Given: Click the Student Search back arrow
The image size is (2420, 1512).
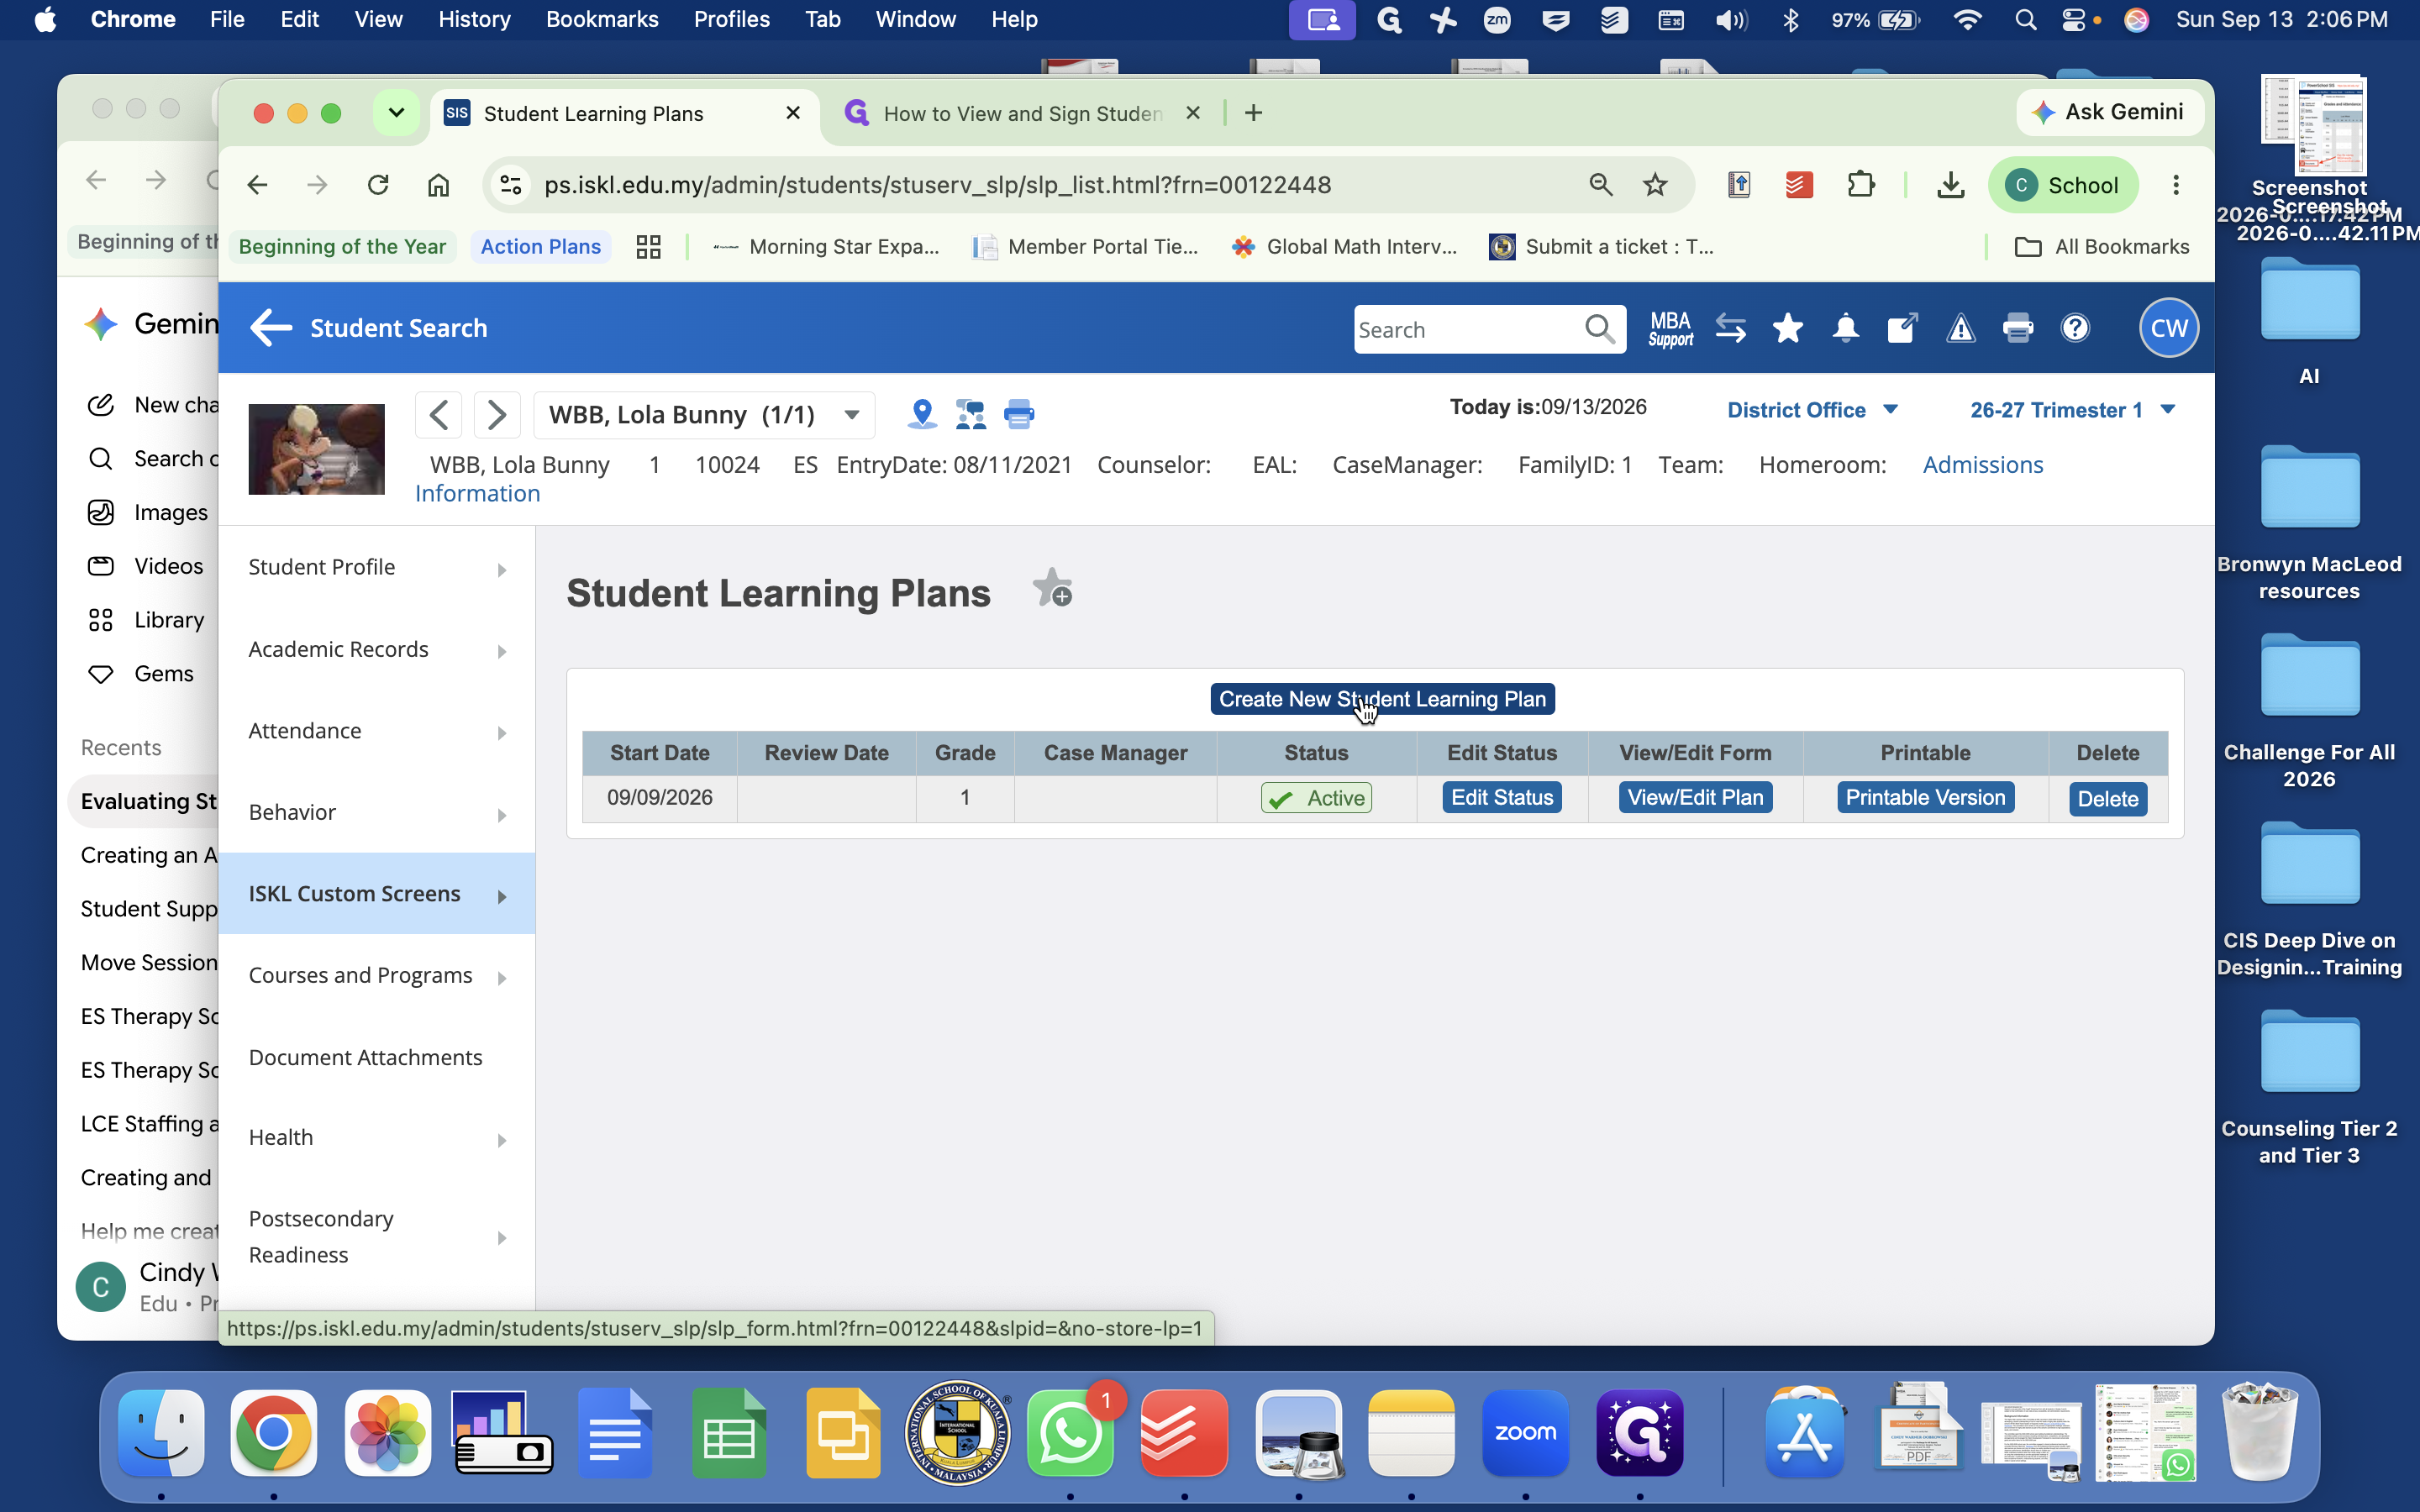Looking at the screenshot, I should 270,328.
